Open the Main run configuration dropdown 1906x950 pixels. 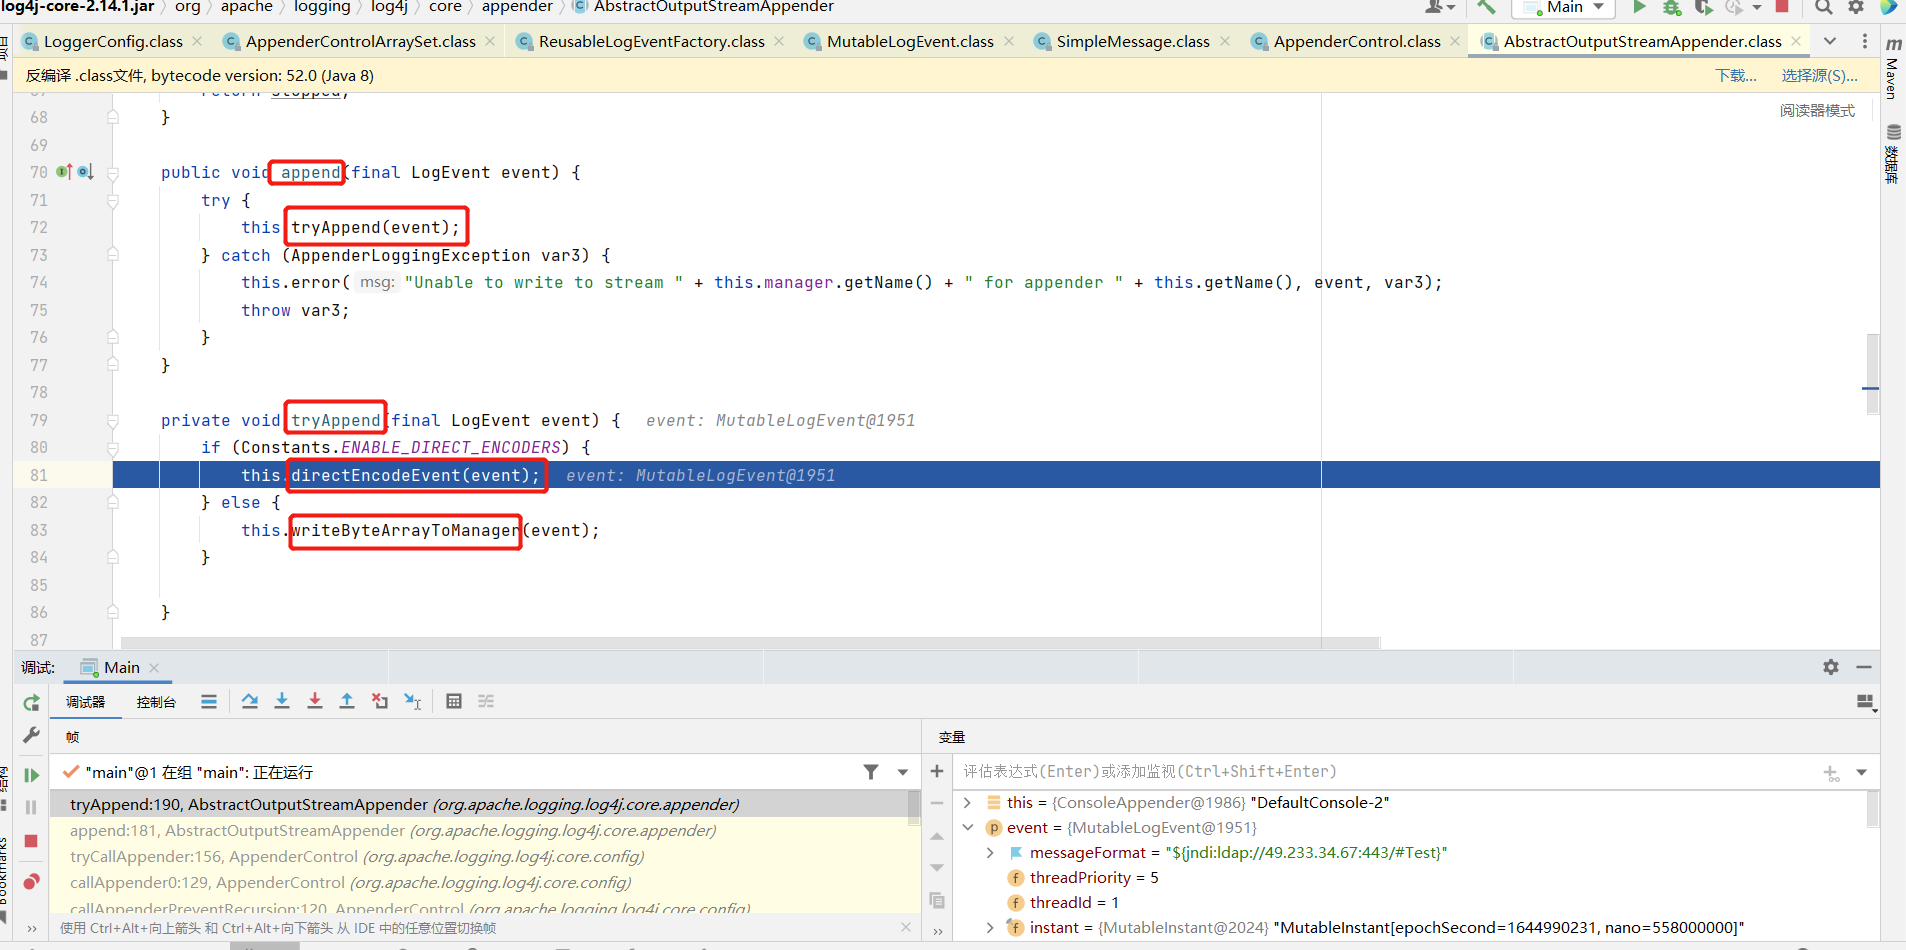pyautogui.click(x=1563, y=8)
